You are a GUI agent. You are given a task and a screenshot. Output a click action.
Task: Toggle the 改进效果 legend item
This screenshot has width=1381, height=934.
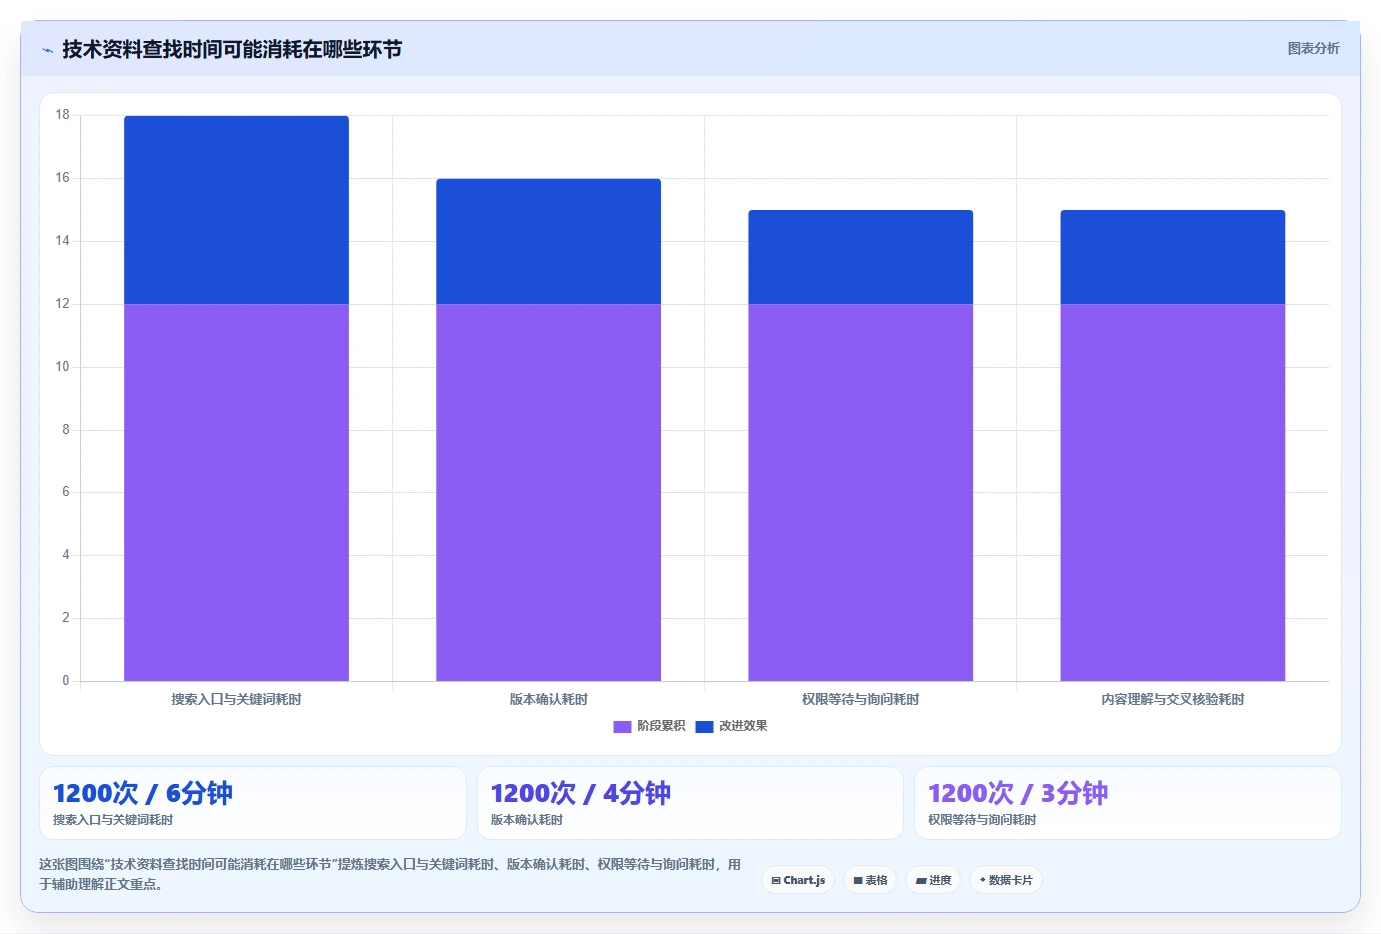pyautogui.click(x=731, y=726)
